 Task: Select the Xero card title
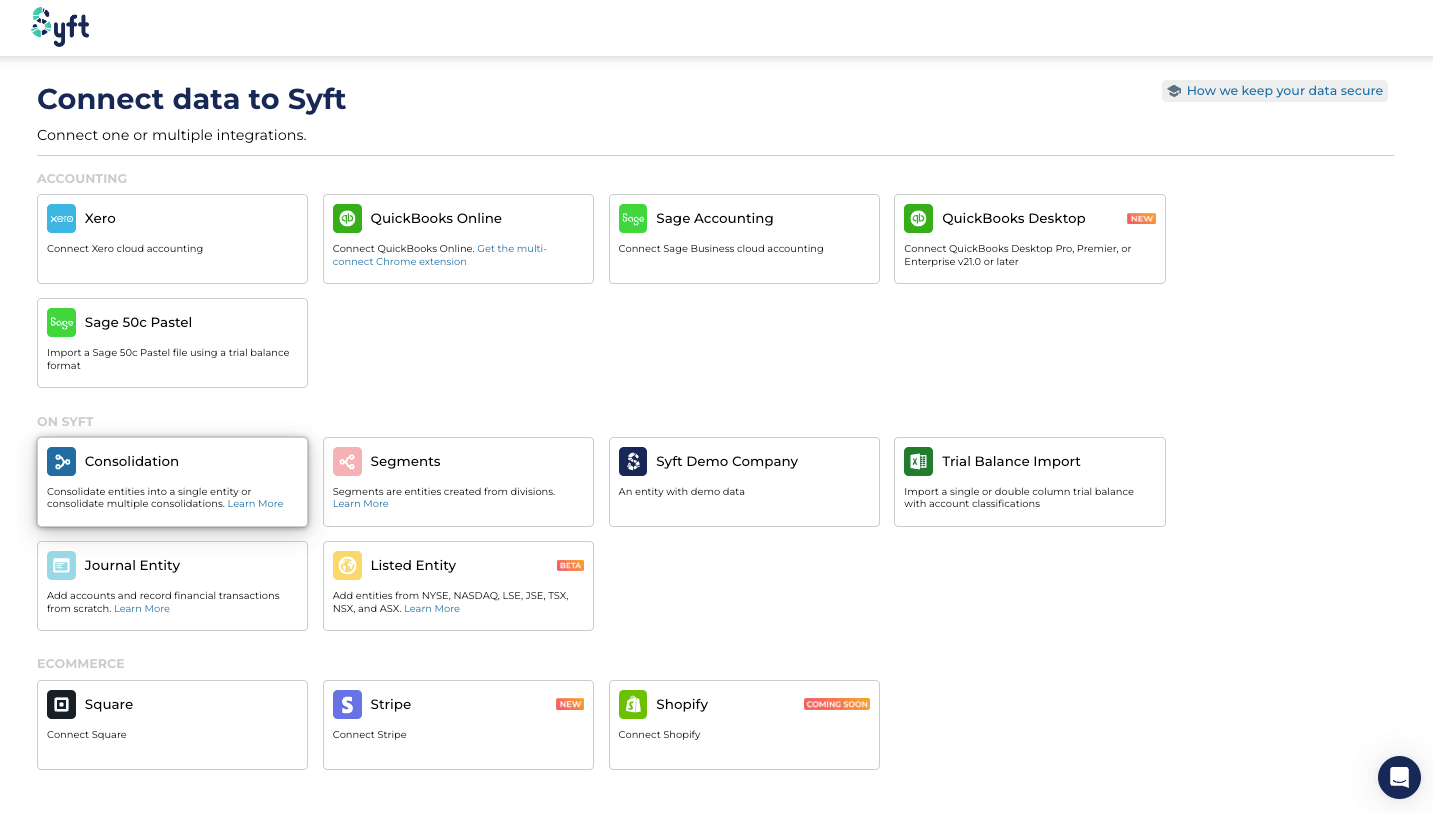pyautogui.click(x=100, y=218)
